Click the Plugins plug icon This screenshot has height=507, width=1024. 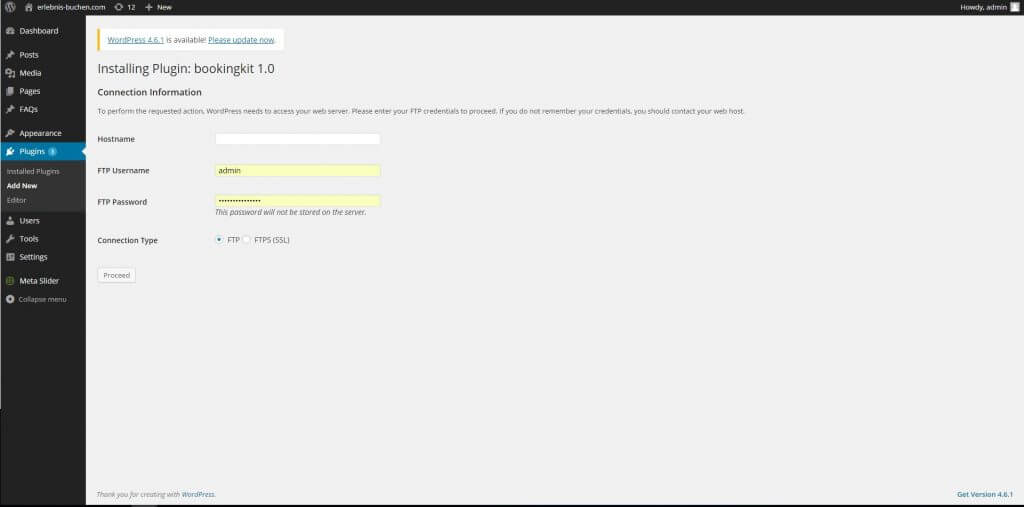coord(10,152)
